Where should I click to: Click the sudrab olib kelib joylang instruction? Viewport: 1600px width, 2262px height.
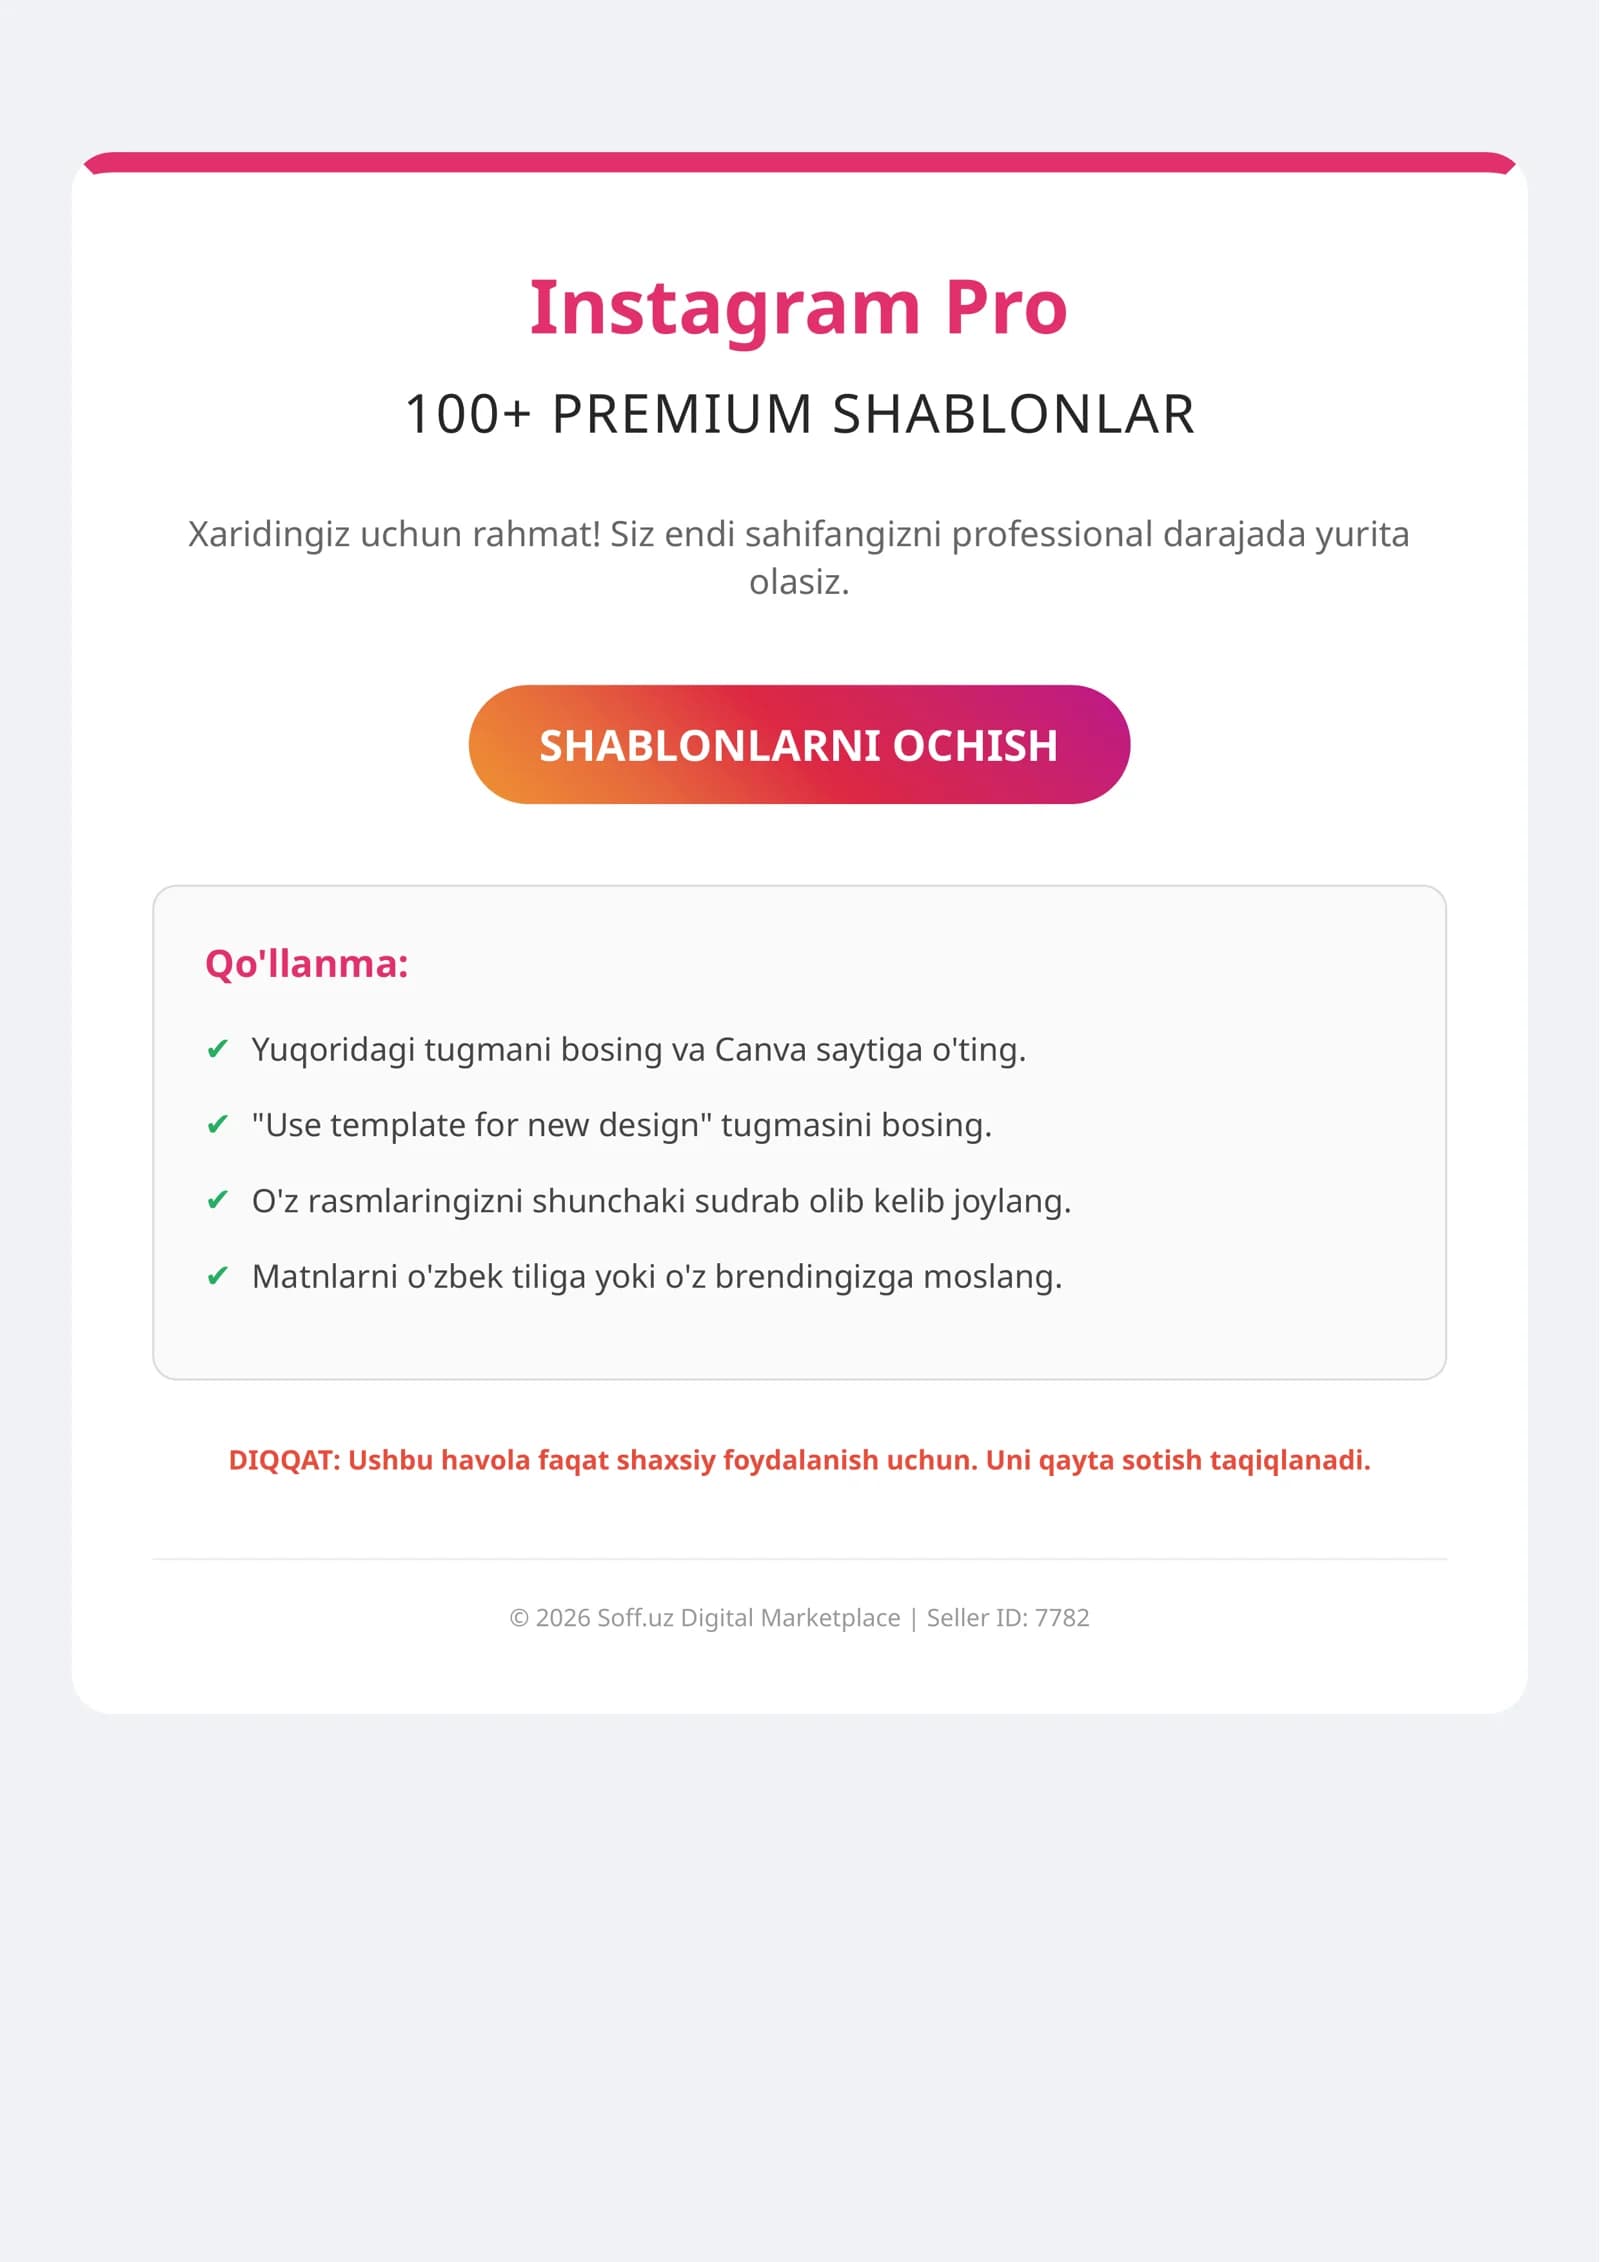point(661,1201)
